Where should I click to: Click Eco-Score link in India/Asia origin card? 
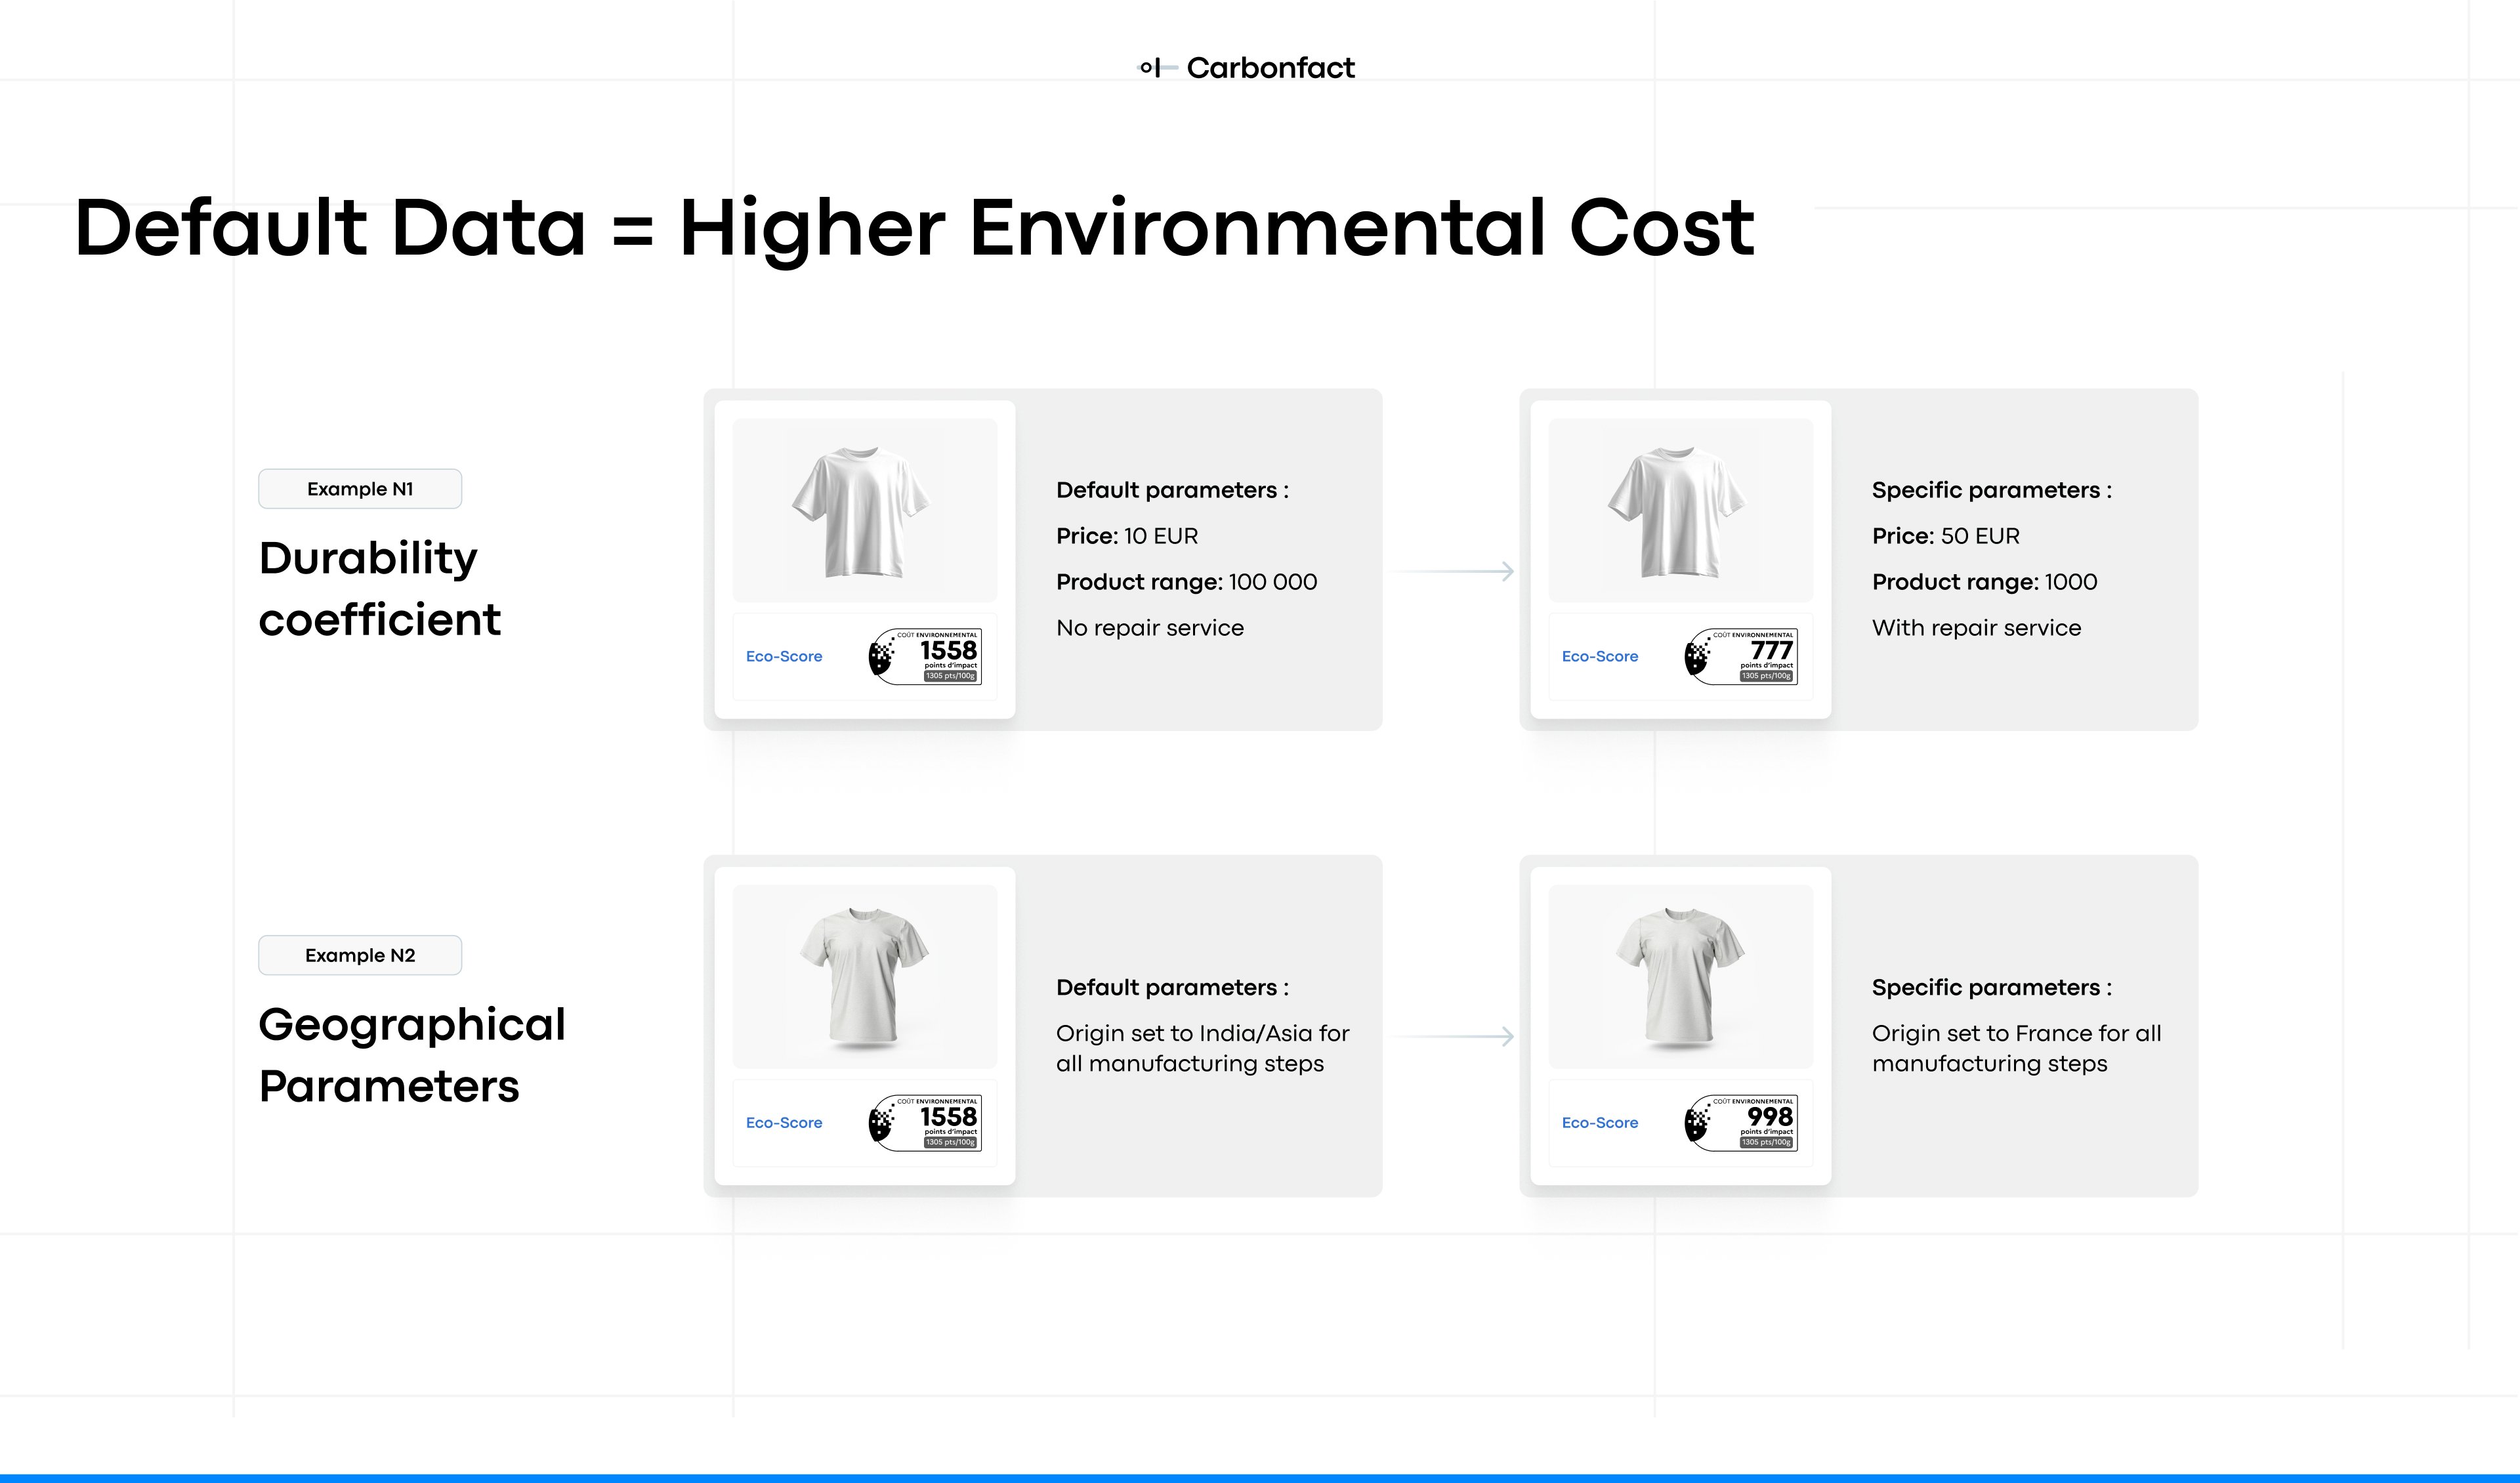[x=784, y=1122]
